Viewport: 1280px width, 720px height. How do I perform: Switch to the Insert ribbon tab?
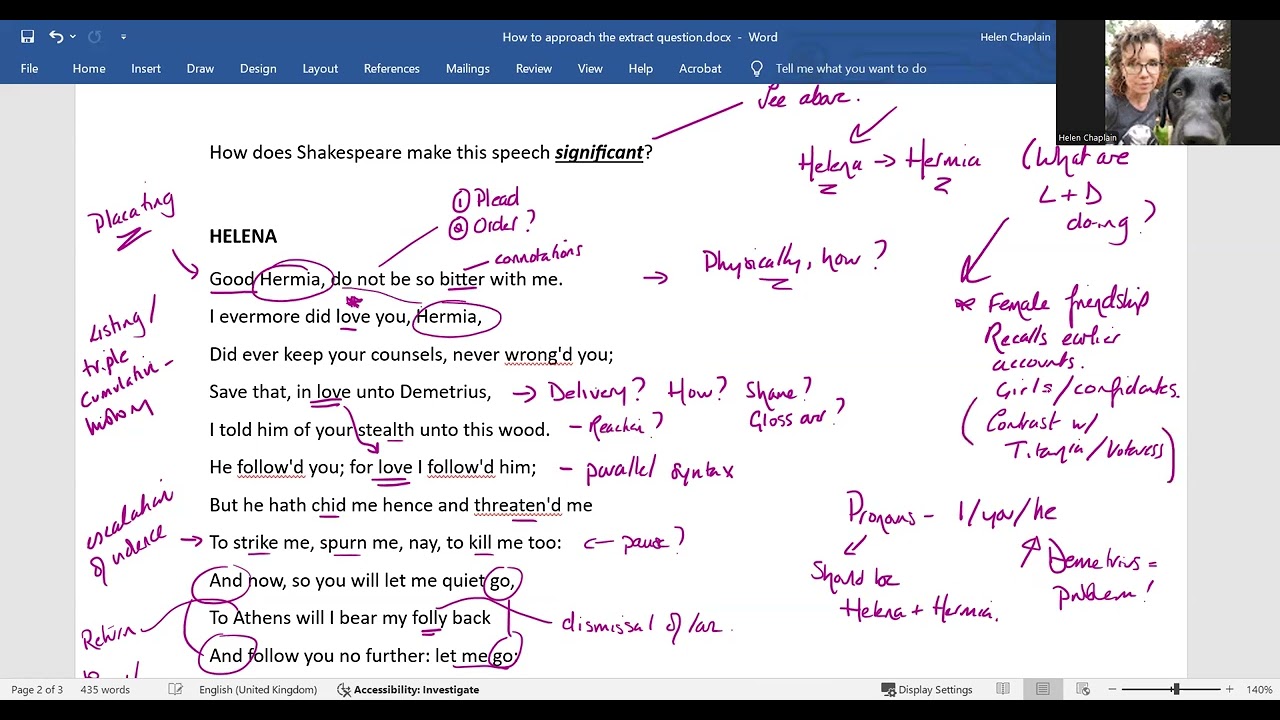click(146, 68)
